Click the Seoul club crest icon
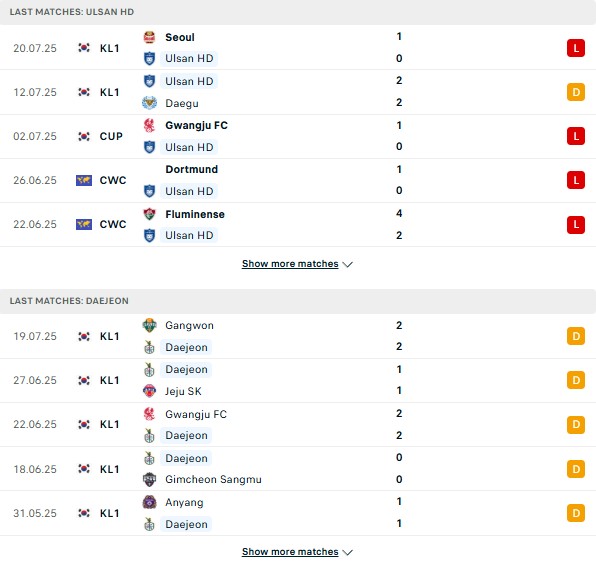The height and width of the screenshot is (570, 596). (149, 37)
